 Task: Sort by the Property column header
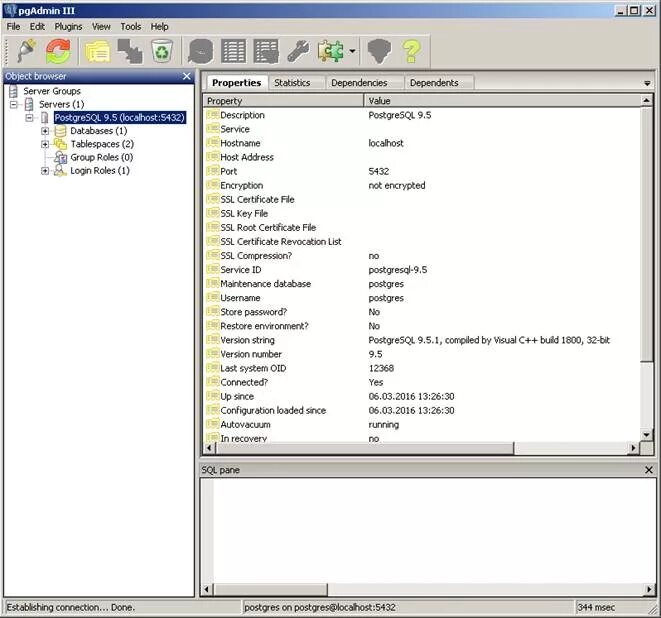[x=284, y=101]
